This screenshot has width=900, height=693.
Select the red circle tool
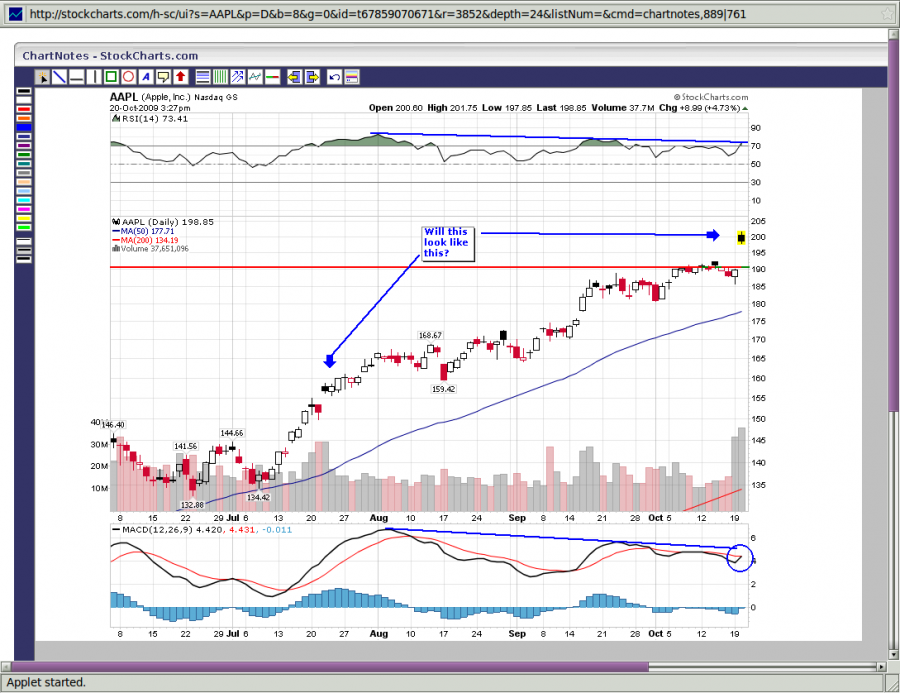[129, 76]
